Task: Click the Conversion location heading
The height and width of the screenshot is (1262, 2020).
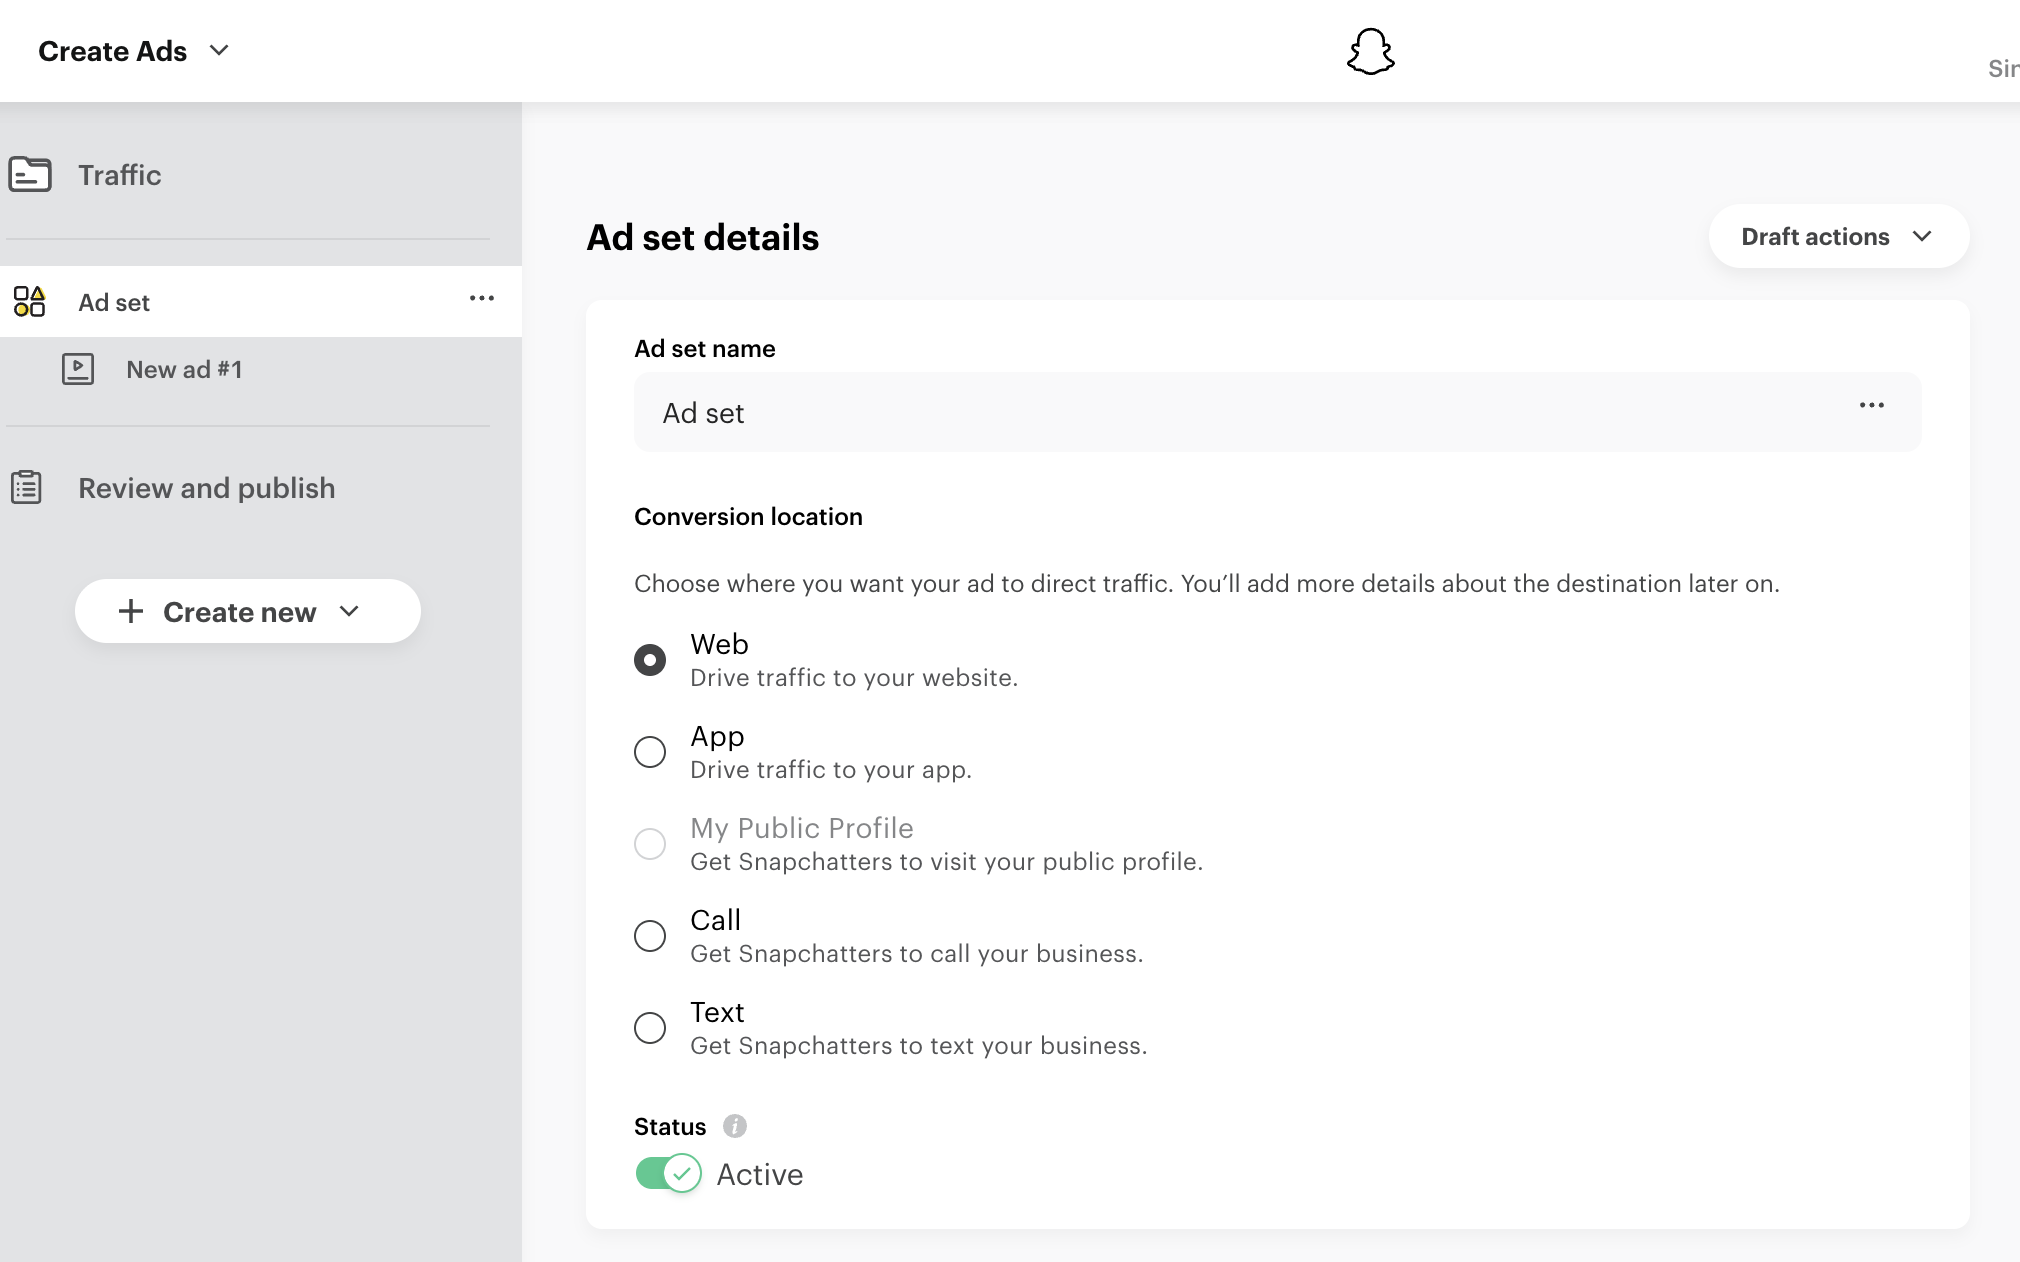Action: pyautogui.click(x=748, y=517)
